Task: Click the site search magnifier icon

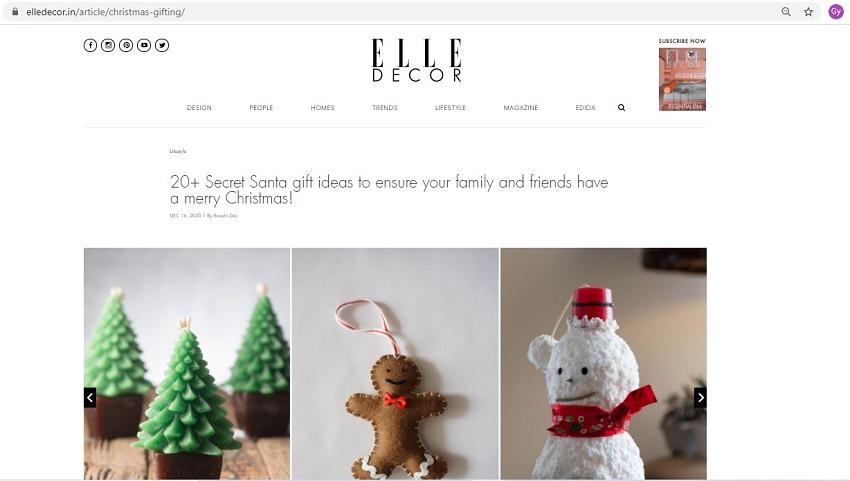Action: click(x=621, y=108)
